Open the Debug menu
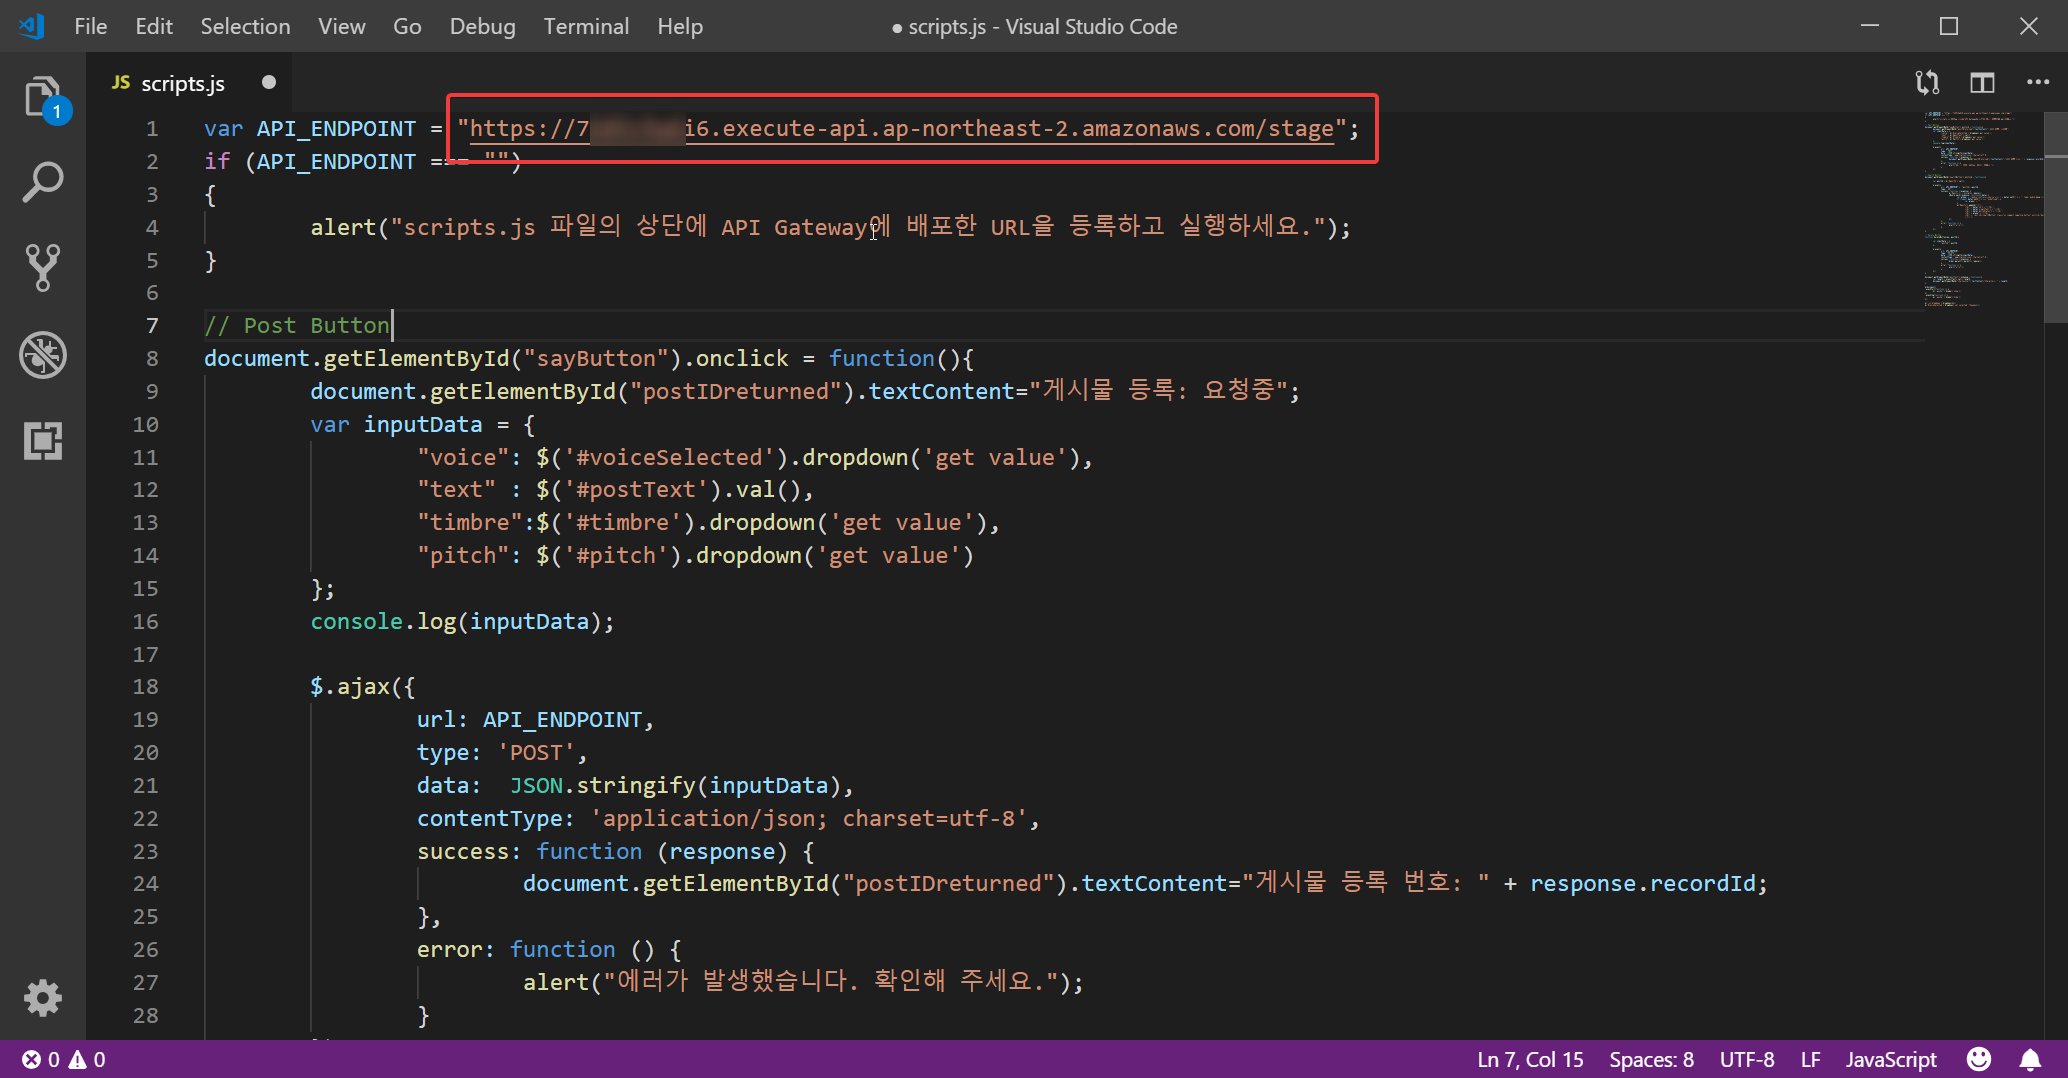The image size is (2068, 1078). coord(482,26)
